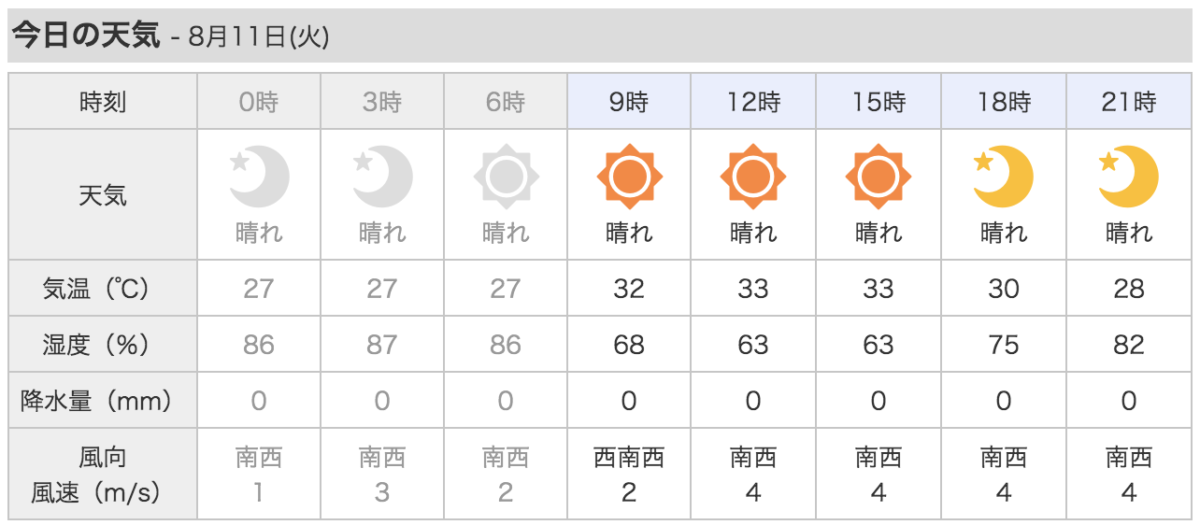Select the 降水量（mm） row label
The height and width of the screenshot is (525, 1200).
(103, 401)
